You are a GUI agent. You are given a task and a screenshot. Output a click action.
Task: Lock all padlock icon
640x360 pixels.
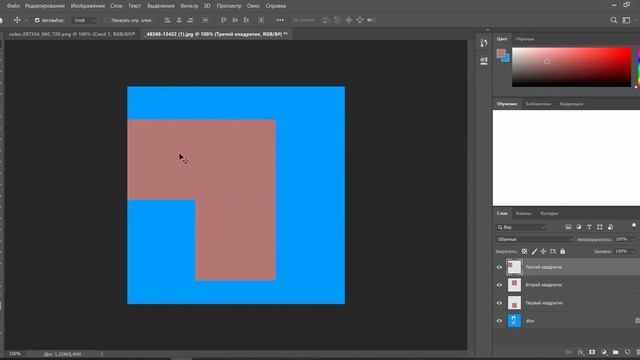[x=563, y=251]
